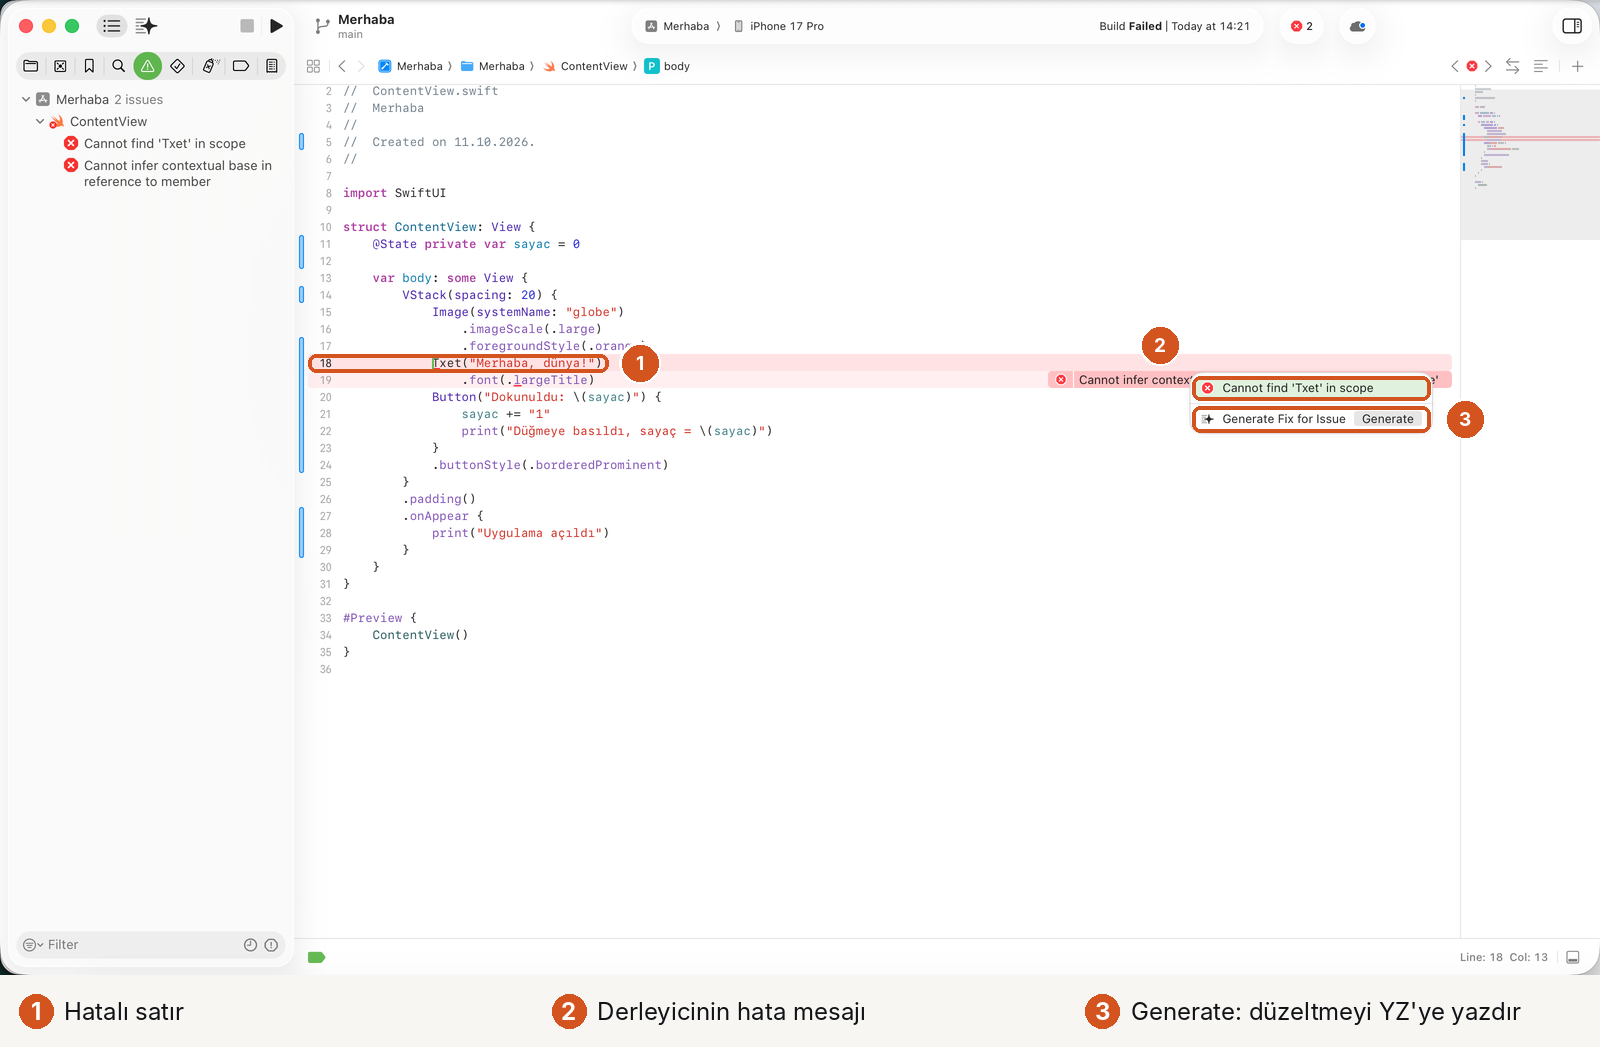This screenshot has height=1047, width=1600.
Task: Select the Issue navigator warning icon
Action: [x=147, y=66]
